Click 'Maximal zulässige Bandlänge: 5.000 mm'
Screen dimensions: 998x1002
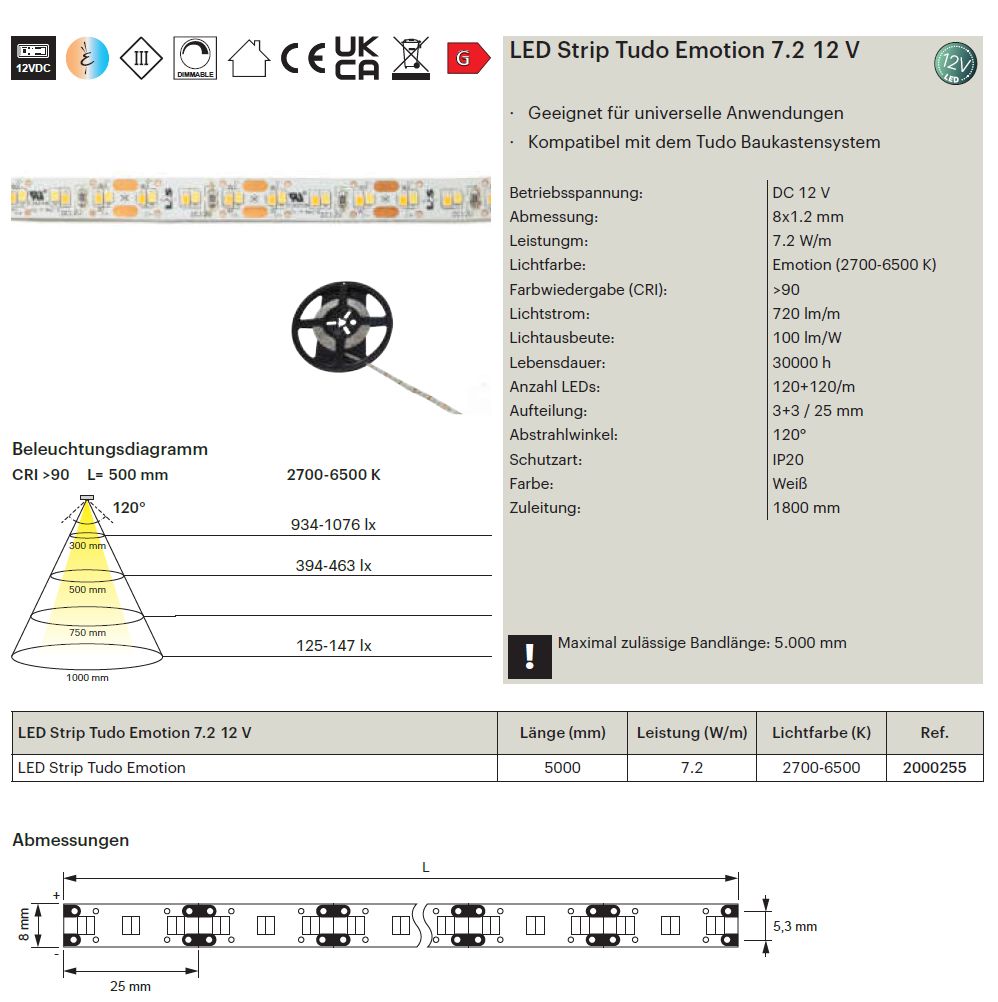pos(702,643)
